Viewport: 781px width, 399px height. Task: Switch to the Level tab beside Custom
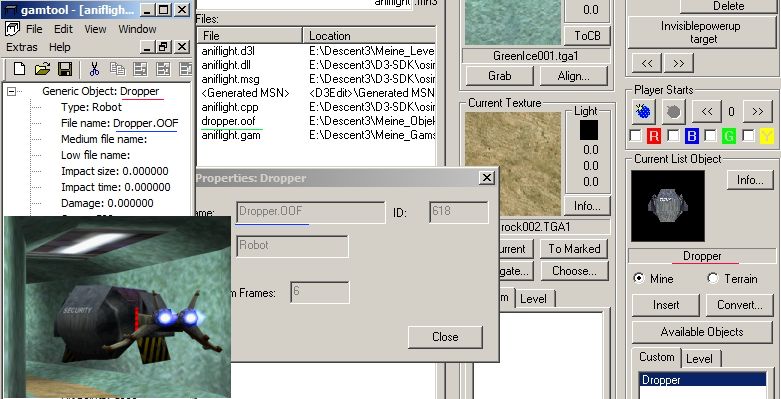tap(699, 359)
